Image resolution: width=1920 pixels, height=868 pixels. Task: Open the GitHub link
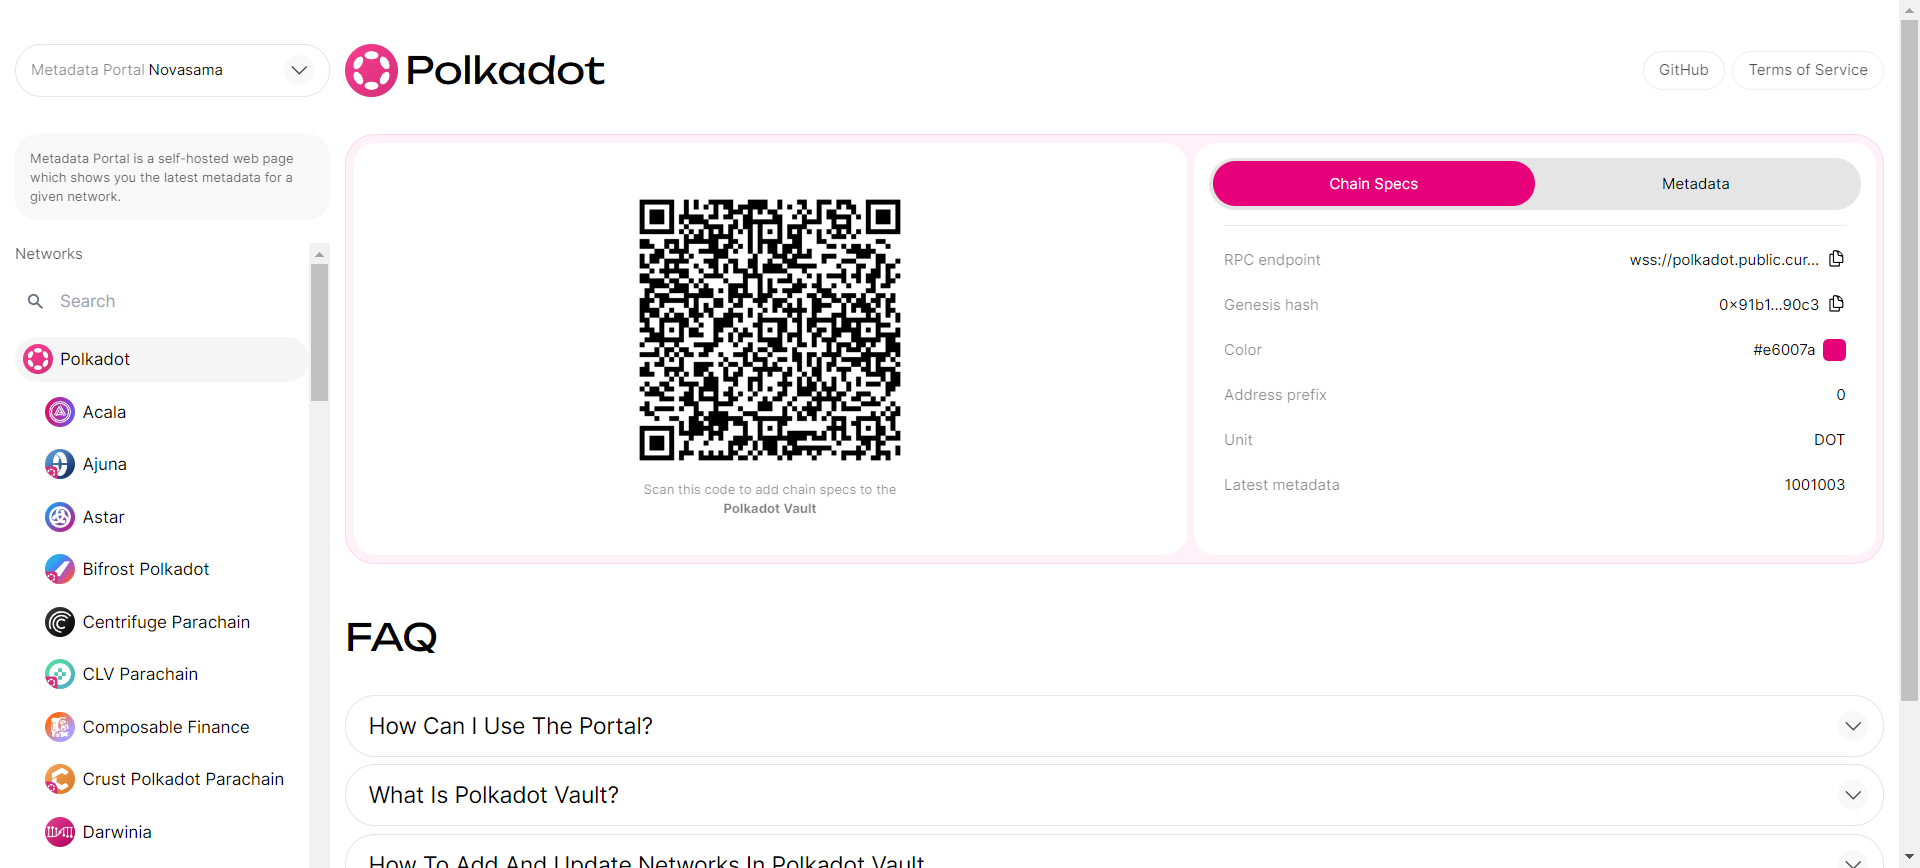click(x=1684, y=70)
